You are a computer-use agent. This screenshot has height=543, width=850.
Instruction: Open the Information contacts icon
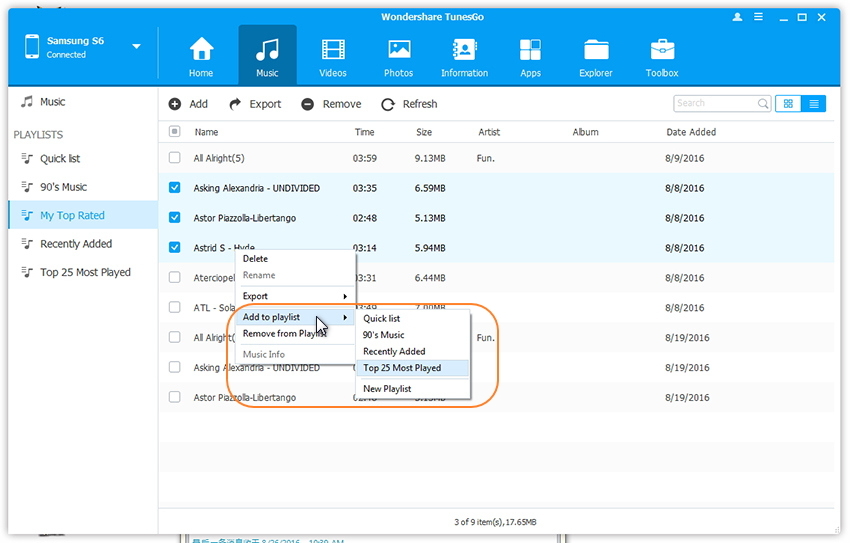click(x=464, y=50)
